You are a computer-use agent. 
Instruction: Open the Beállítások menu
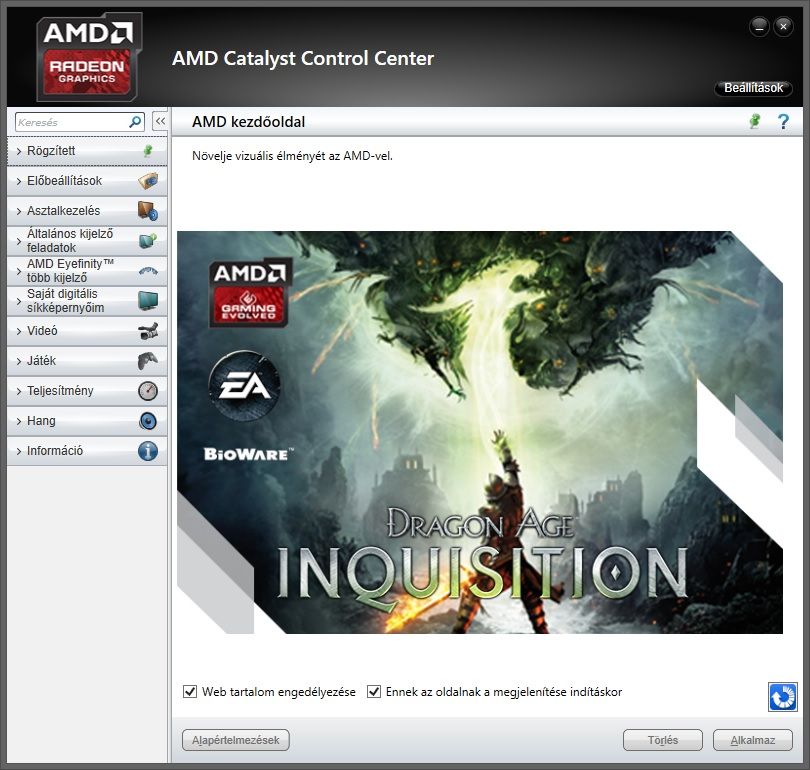point(753,88)
